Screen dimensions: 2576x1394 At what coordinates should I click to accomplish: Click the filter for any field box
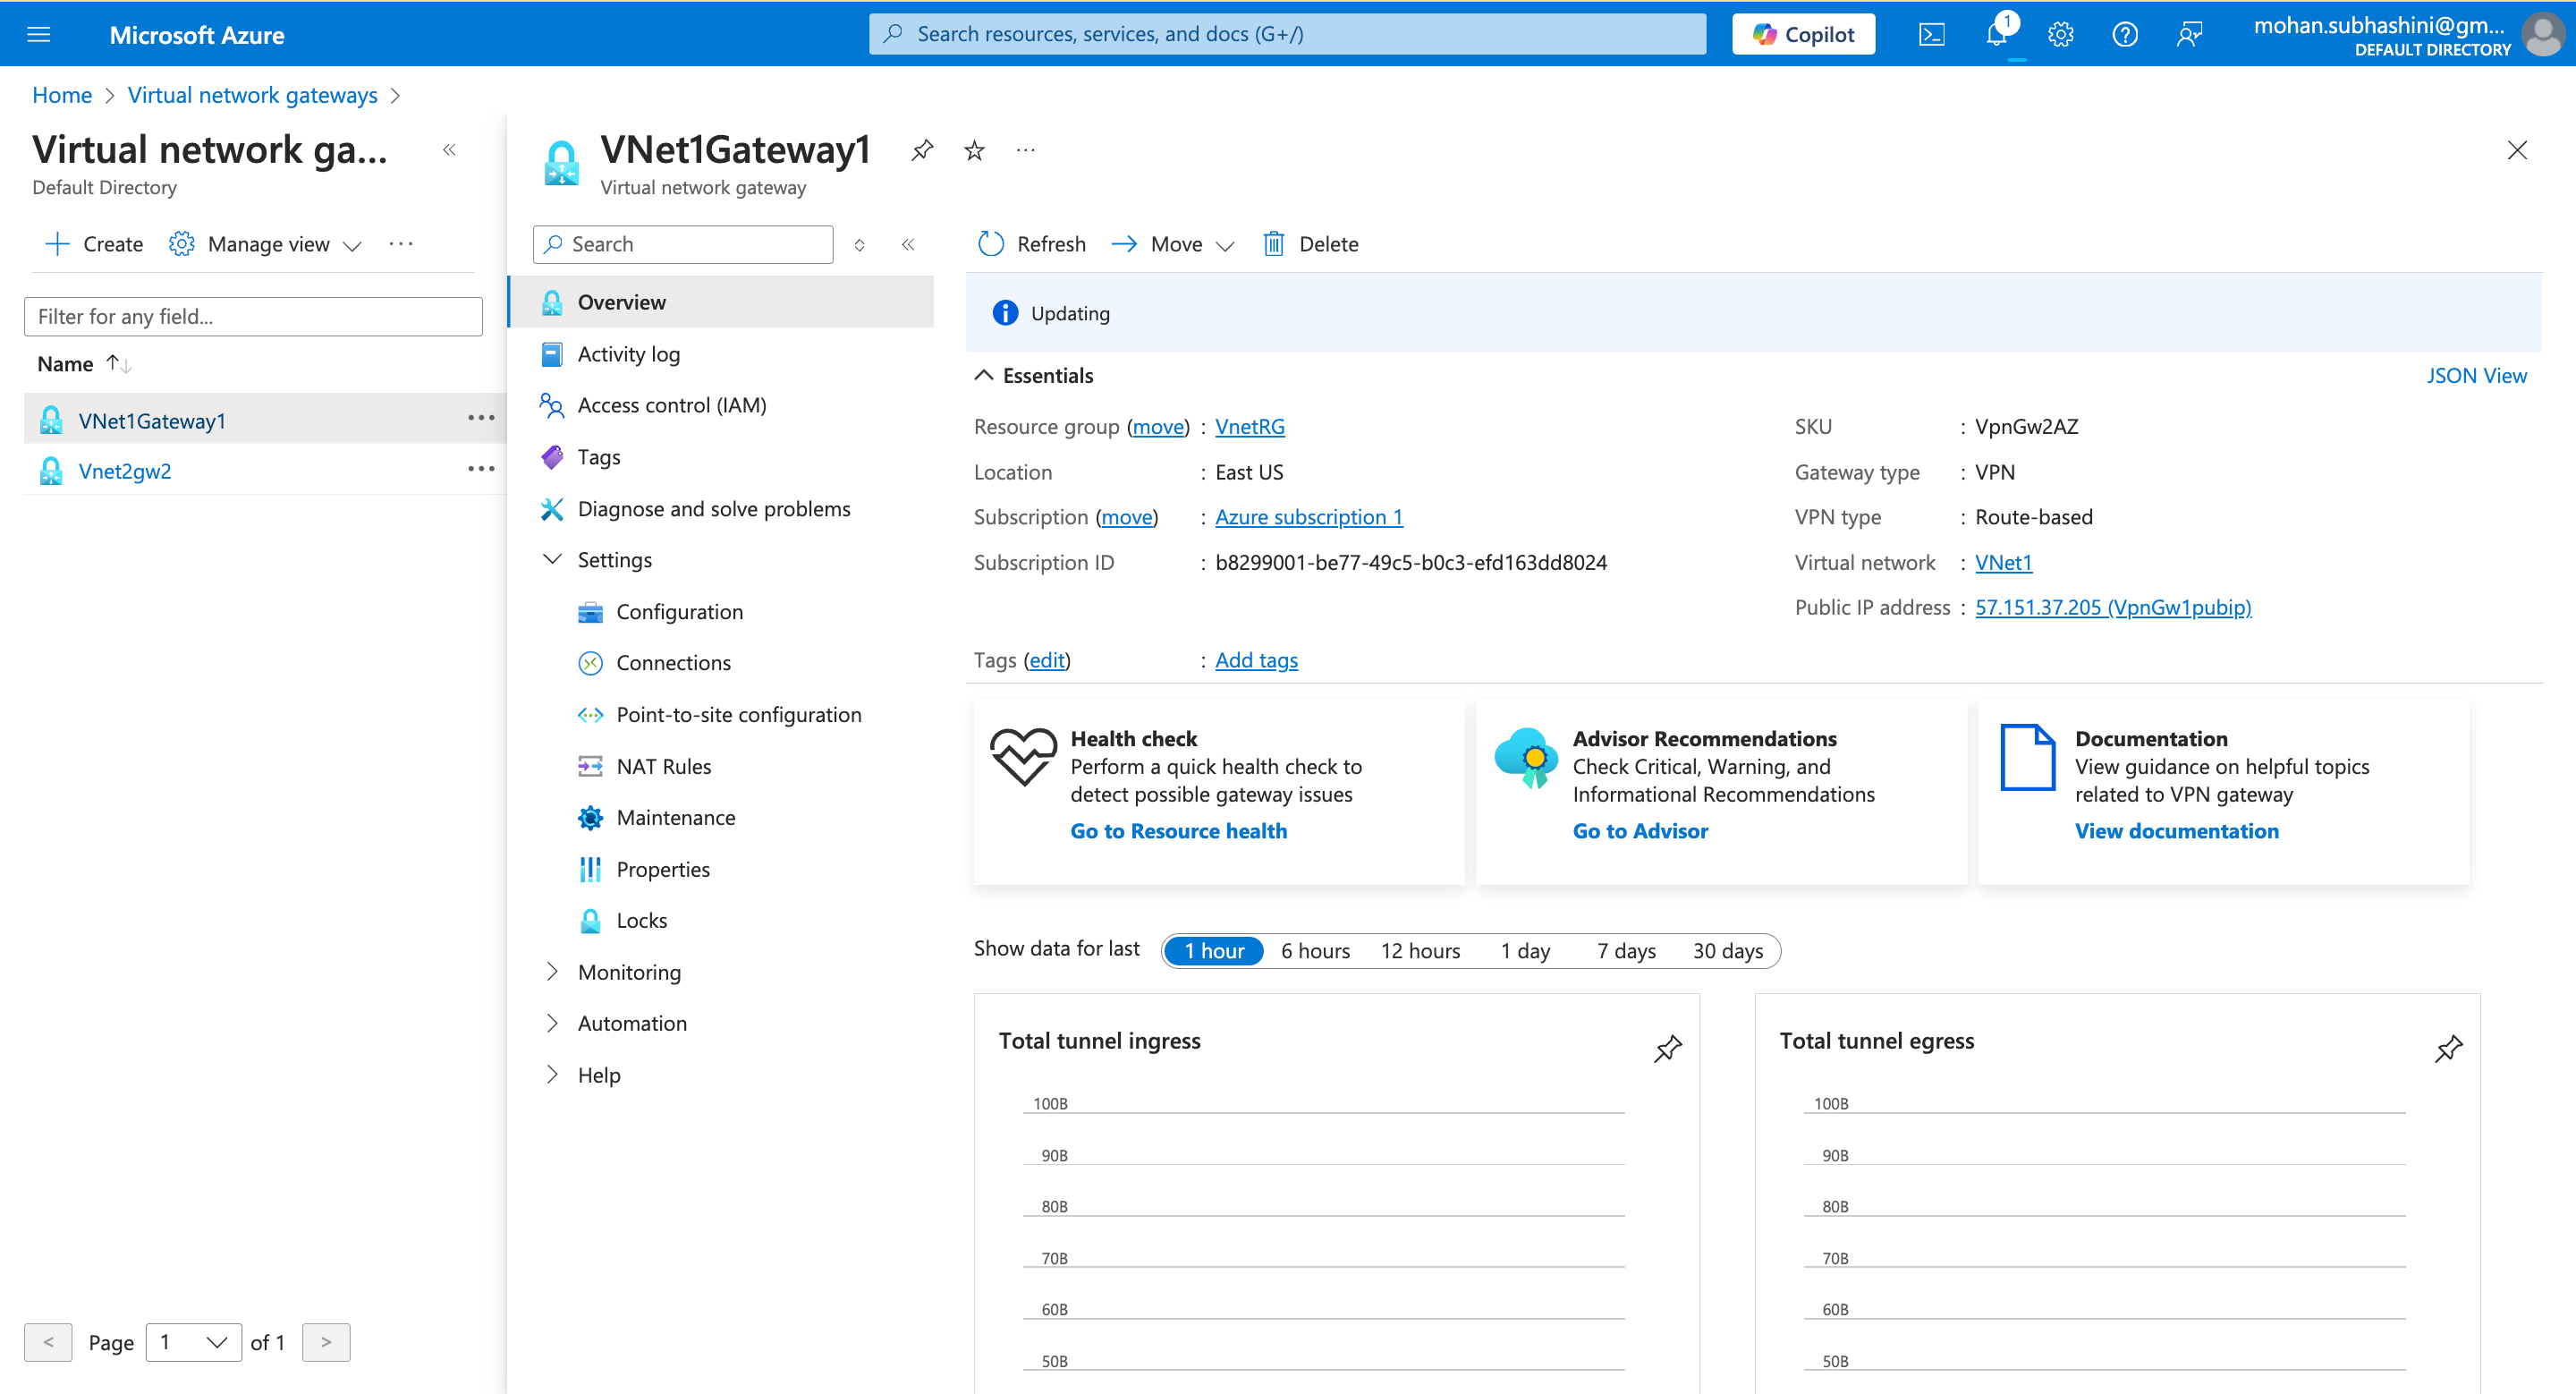click(253, 316)
